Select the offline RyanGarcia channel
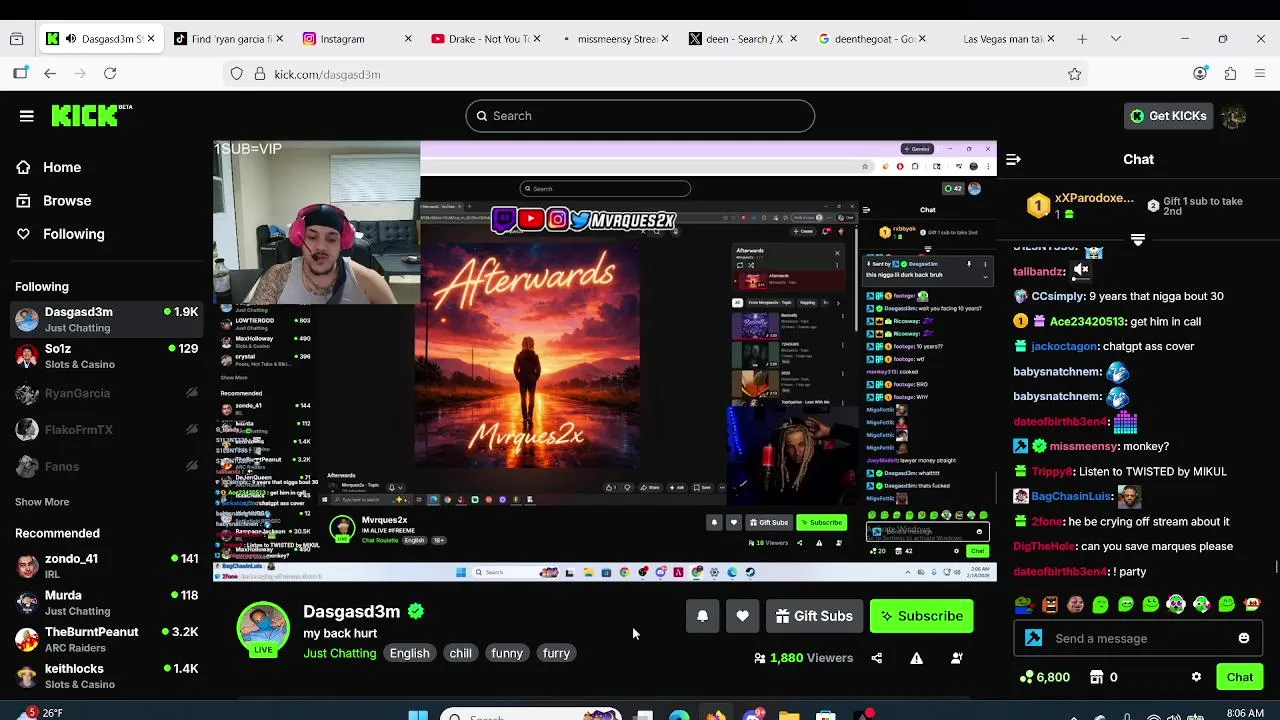The width and height of the screenshot is (1280, 720). coord(107,393)
